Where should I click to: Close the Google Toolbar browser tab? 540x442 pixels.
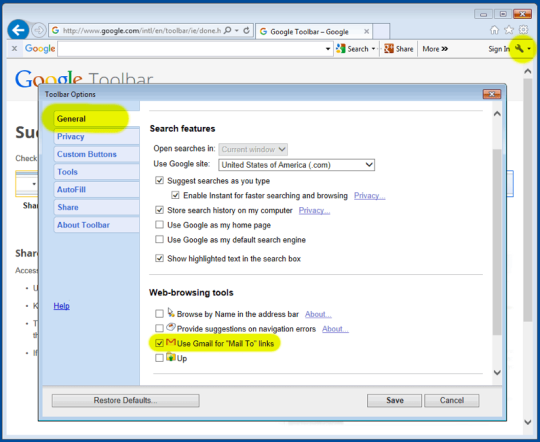point(366,31)
